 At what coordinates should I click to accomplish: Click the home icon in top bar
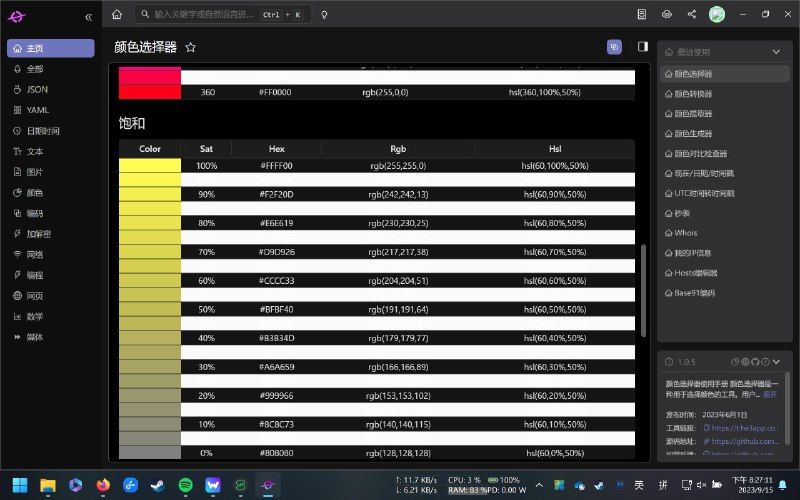[x=117, y=15]
